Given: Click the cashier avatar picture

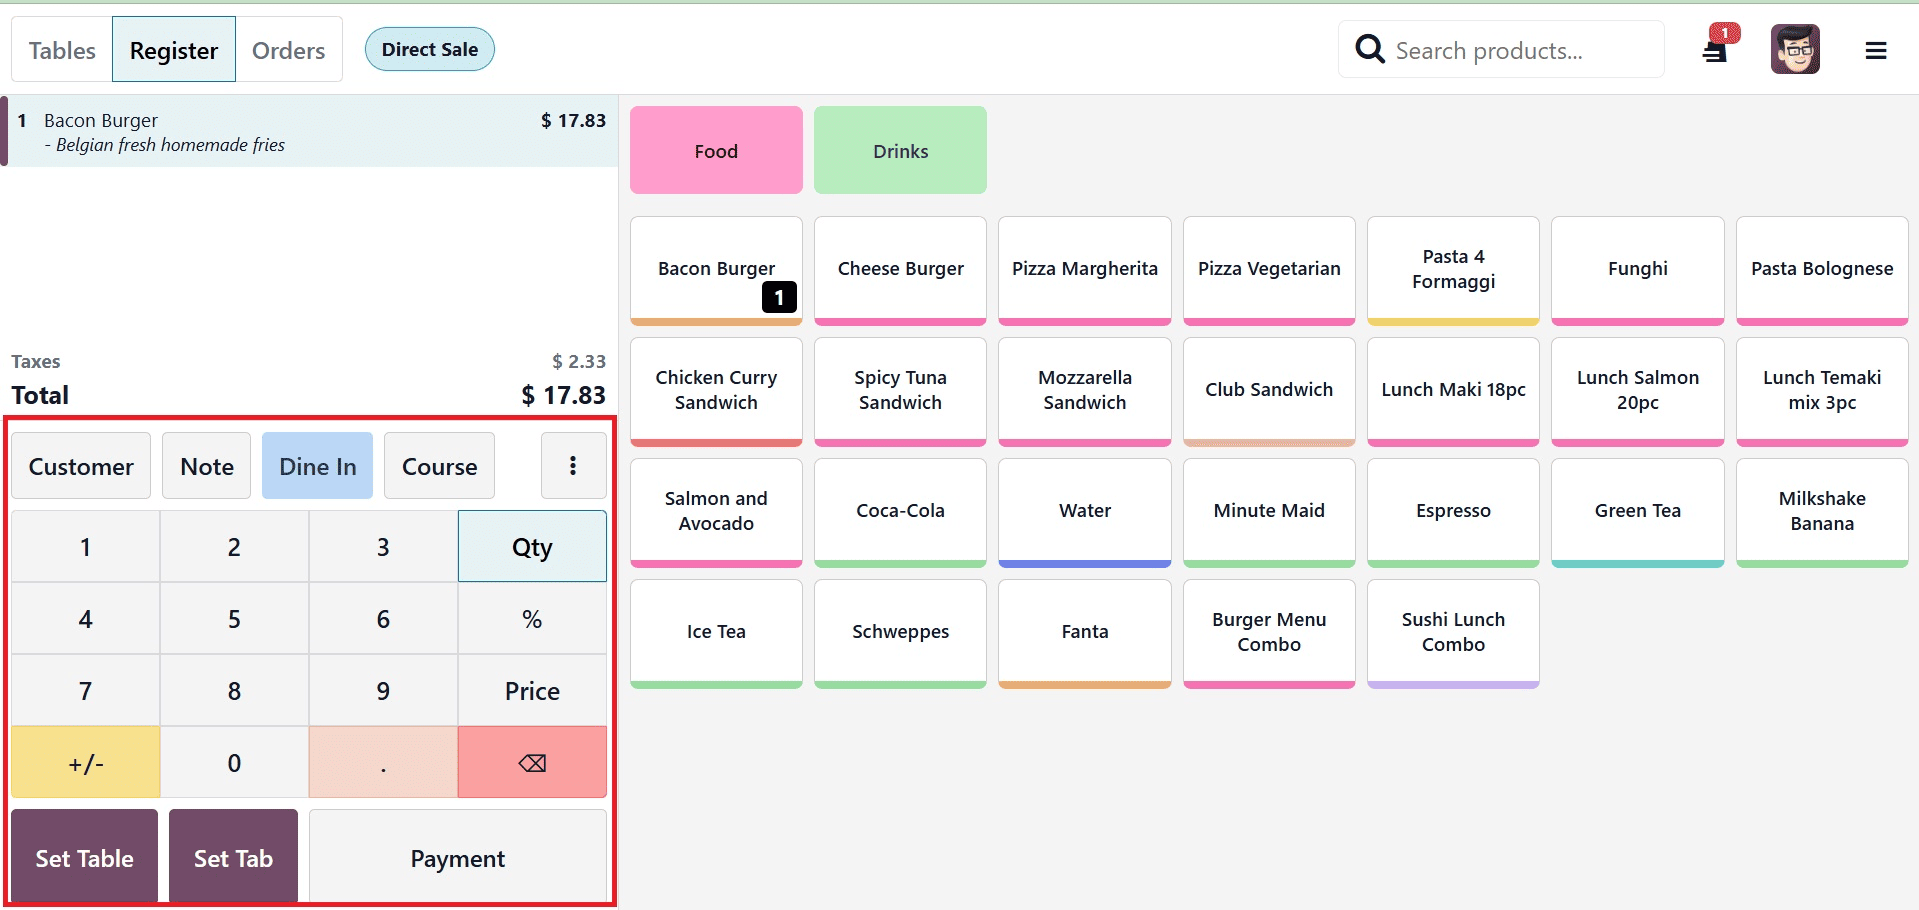Looking at the screenshot, I should point(1795,49).
